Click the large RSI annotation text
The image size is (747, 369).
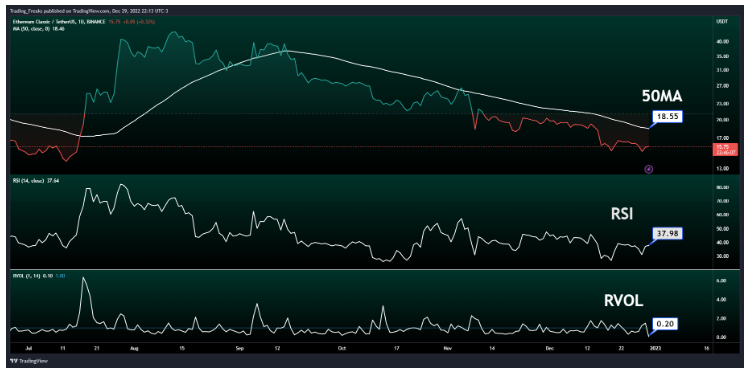[622, 215]
